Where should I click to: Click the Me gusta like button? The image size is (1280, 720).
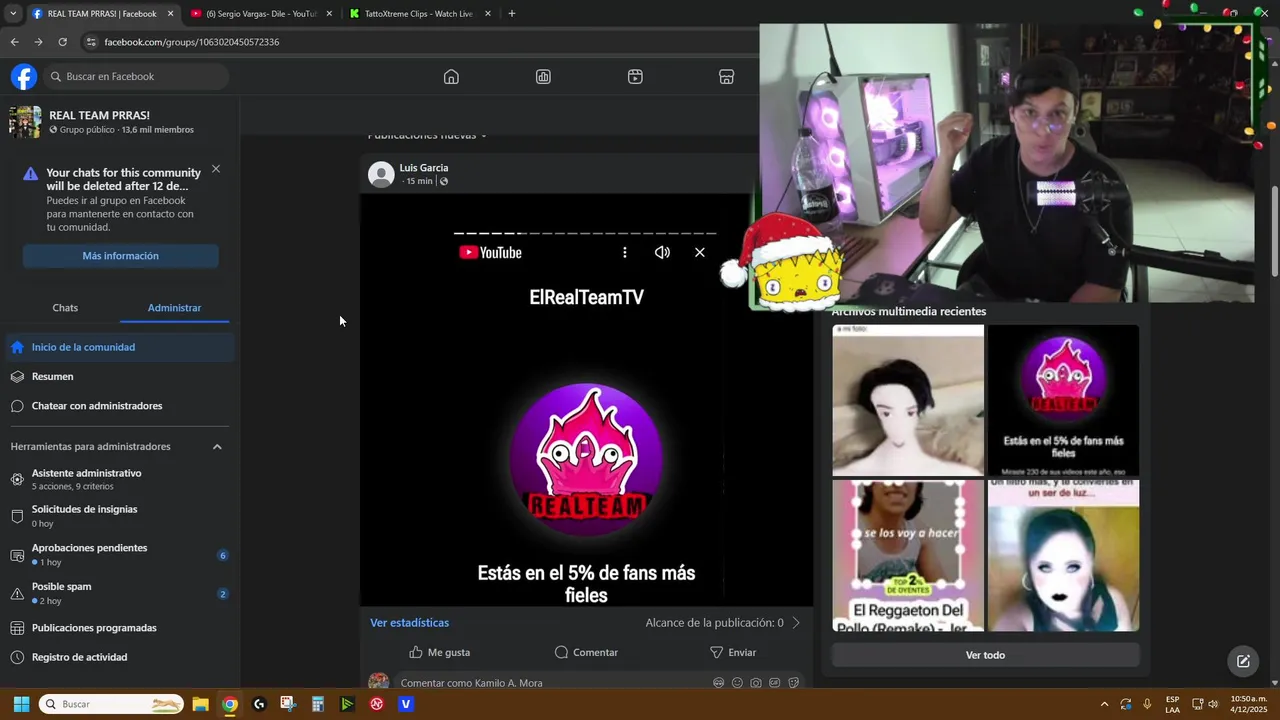[x=439, y=652]
